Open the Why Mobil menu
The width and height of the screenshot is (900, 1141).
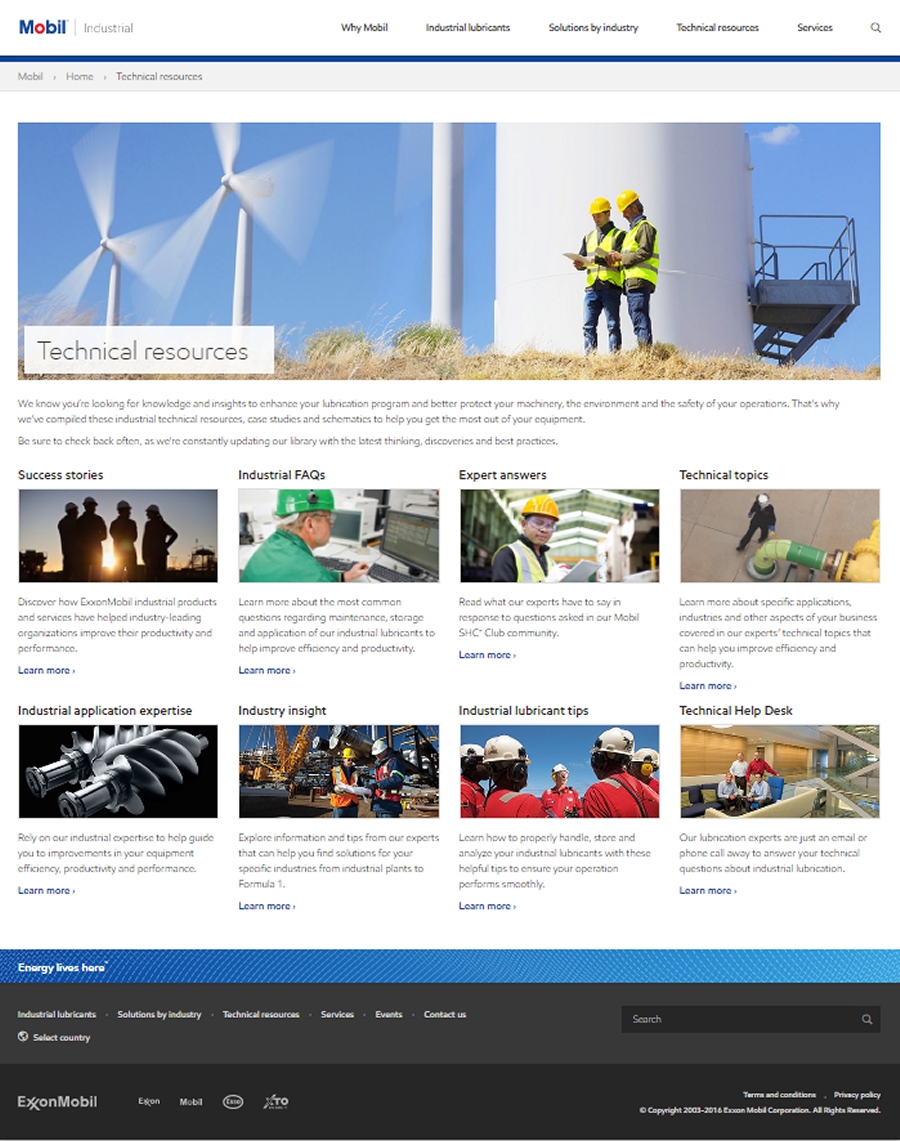pos(364,28)
